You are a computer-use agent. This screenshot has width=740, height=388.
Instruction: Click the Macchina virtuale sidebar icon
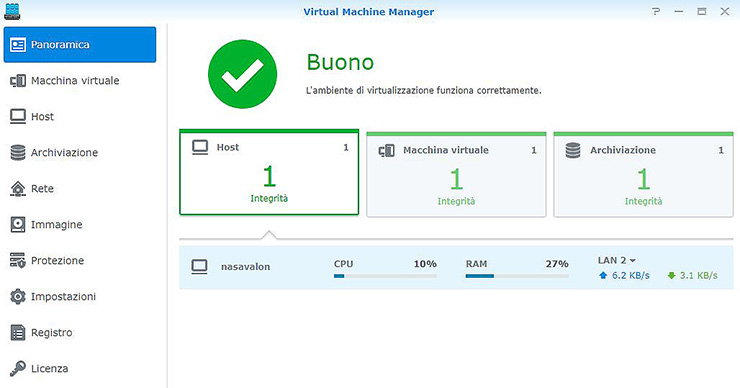[x=18, y=81]
